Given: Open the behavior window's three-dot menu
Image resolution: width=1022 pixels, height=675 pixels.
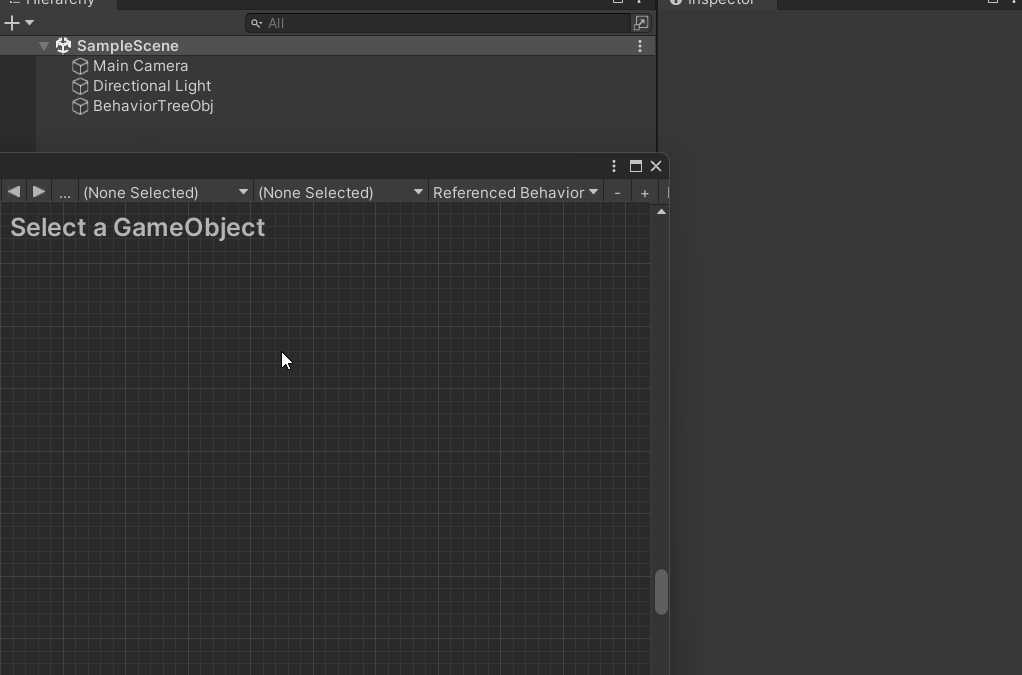Looking at the screenshot, I should (614, 166).
